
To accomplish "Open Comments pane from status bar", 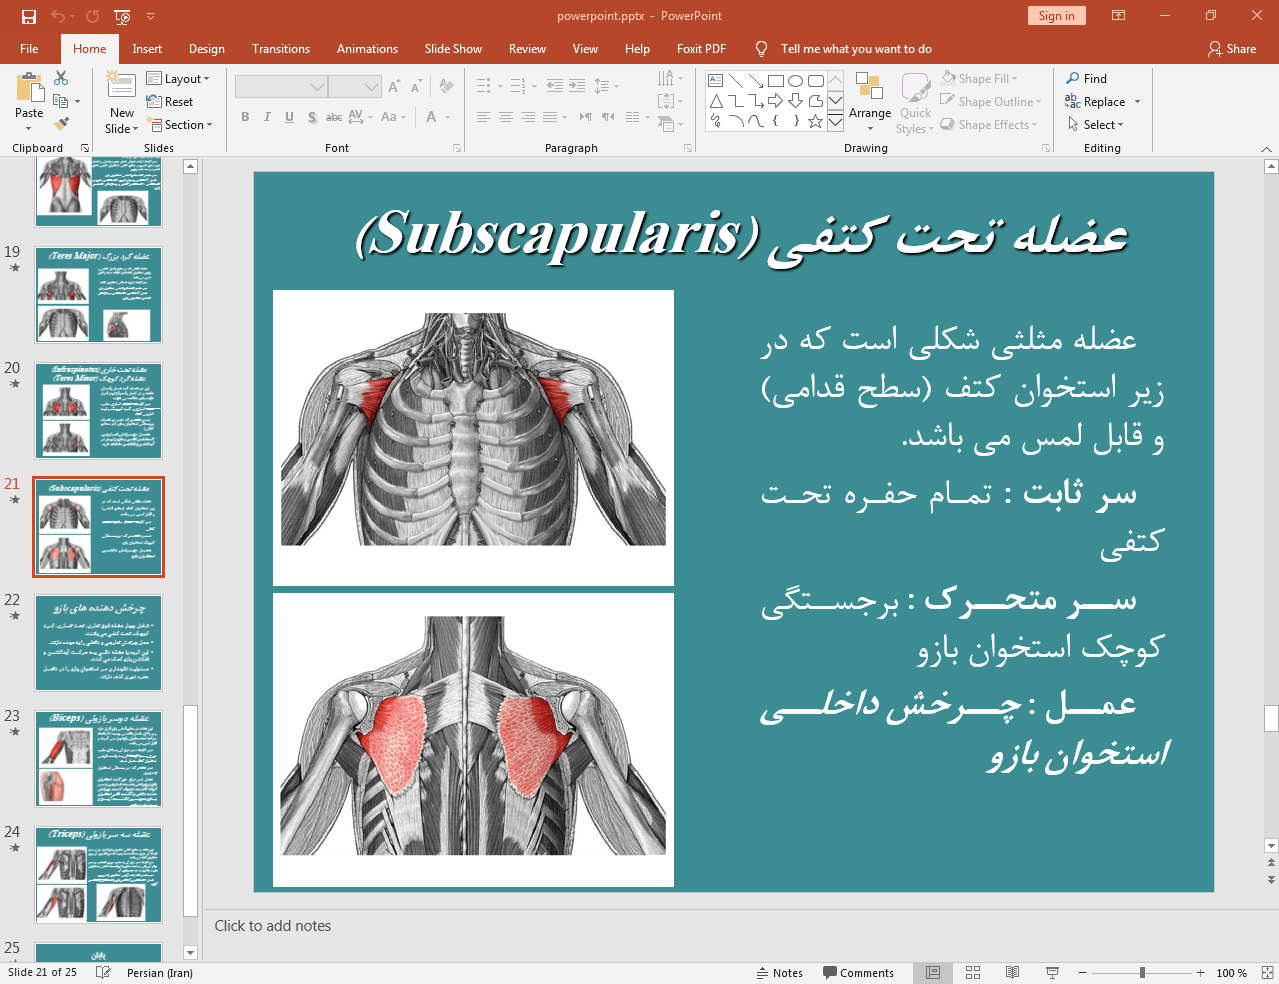I will pos(858,973).
